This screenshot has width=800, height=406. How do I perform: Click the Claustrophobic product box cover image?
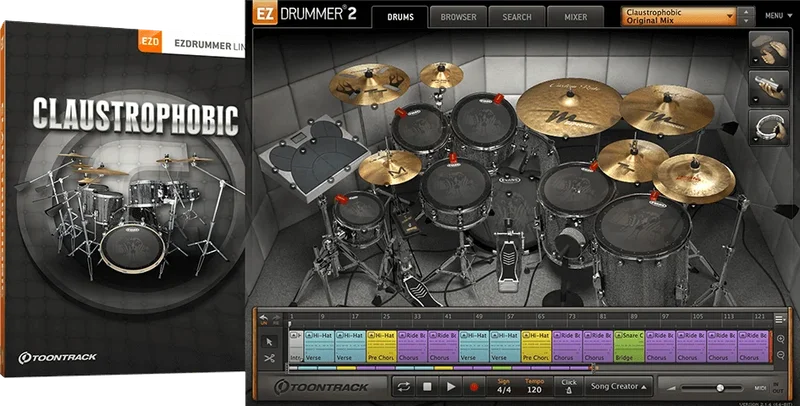coord(122,200)
